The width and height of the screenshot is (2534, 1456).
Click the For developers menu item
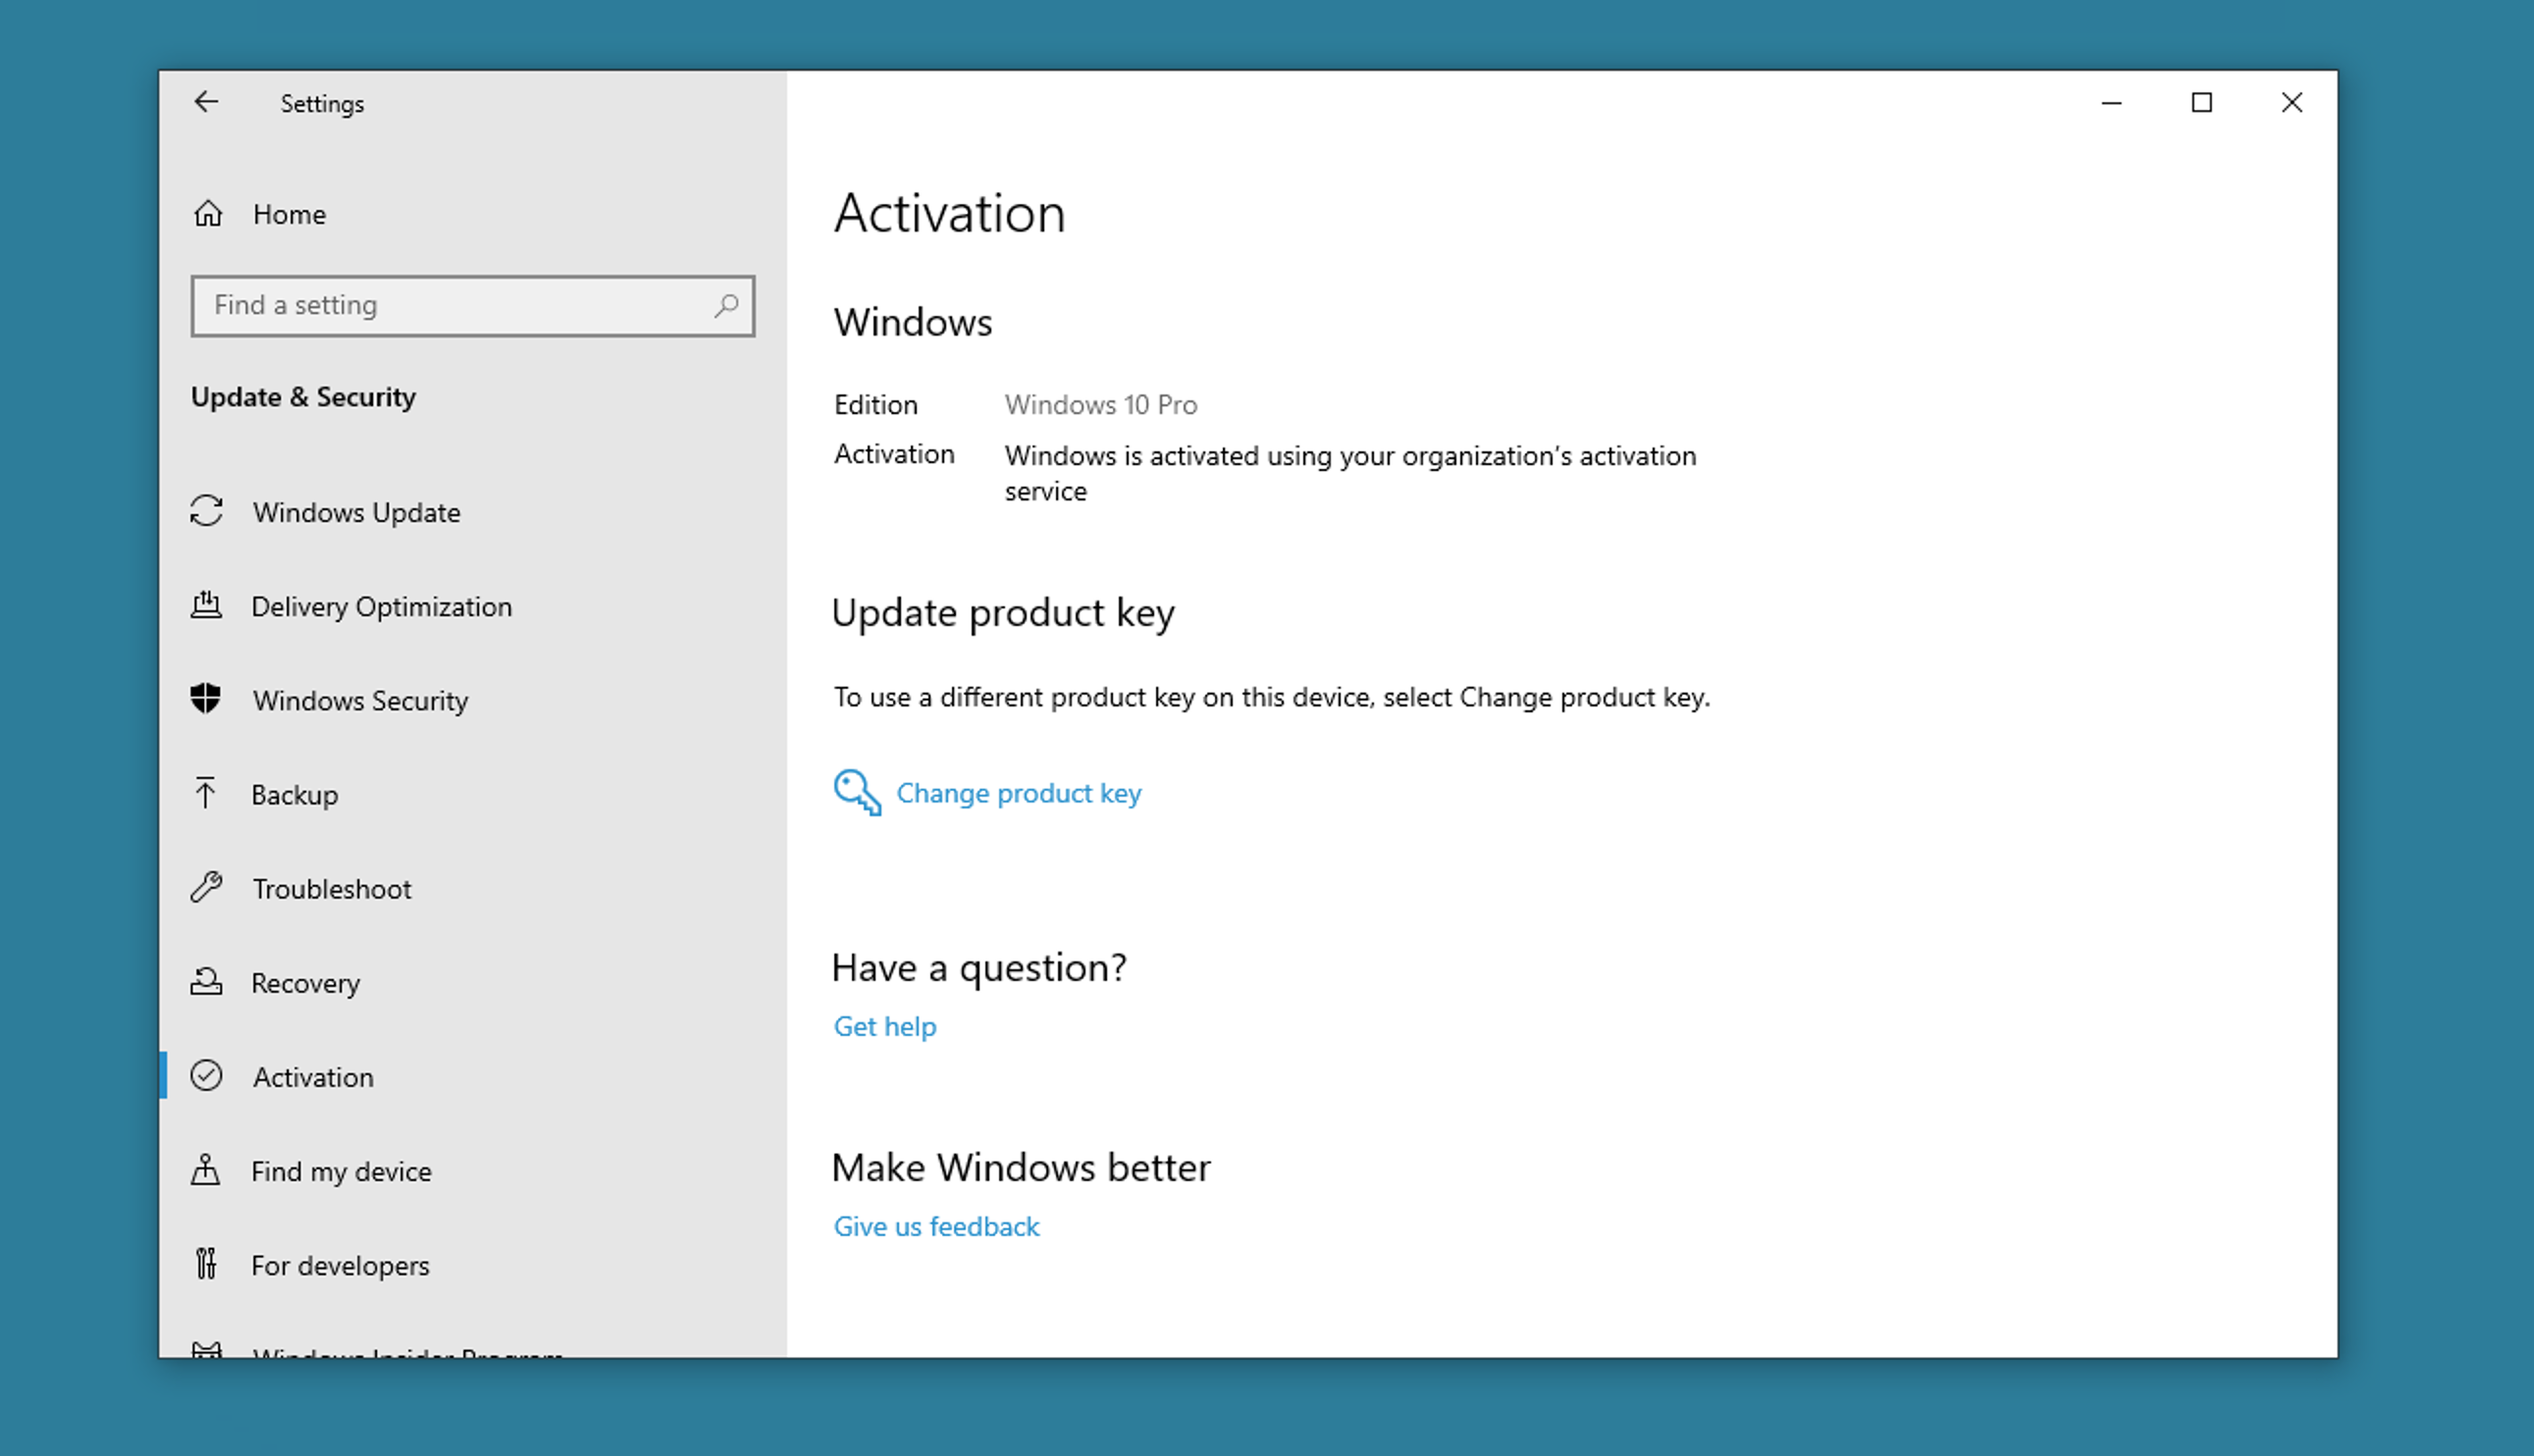point(340,1265)
